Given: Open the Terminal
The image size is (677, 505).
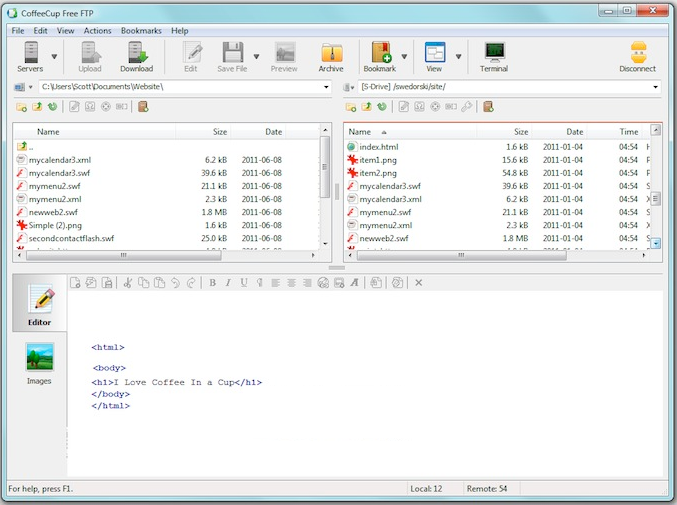Looking at the screenshot, I should [x=494, y=56].
